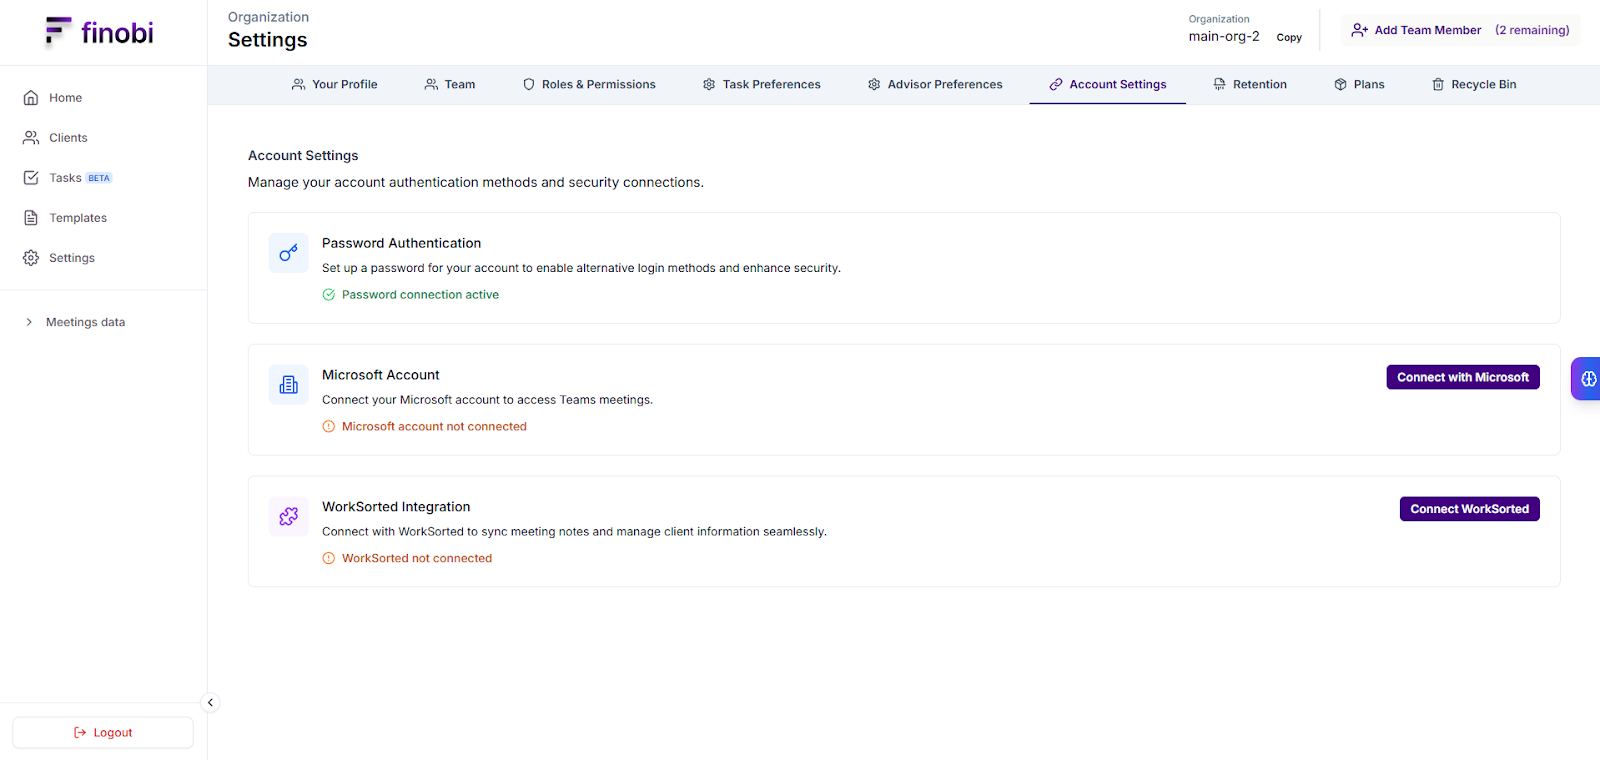Click the Templates document icon in sidebar

click(x=31, y=218)
